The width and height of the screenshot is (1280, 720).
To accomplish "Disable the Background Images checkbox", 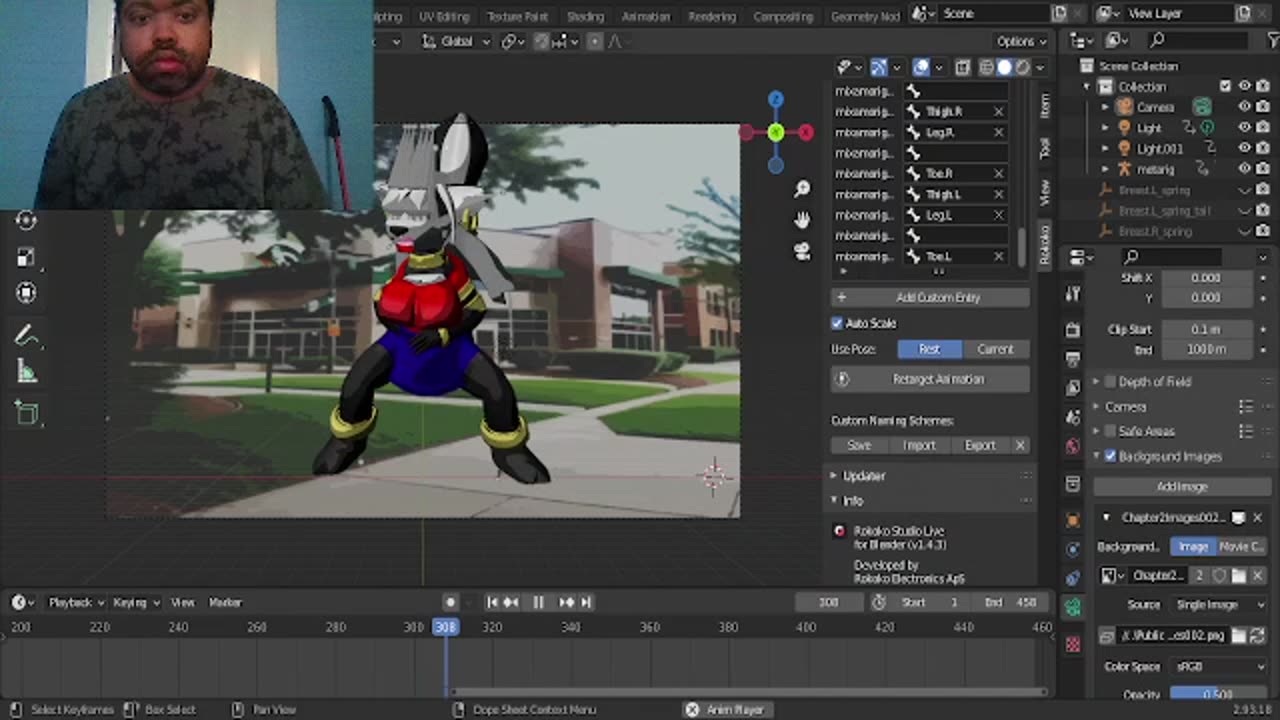I will point(1110,456).
